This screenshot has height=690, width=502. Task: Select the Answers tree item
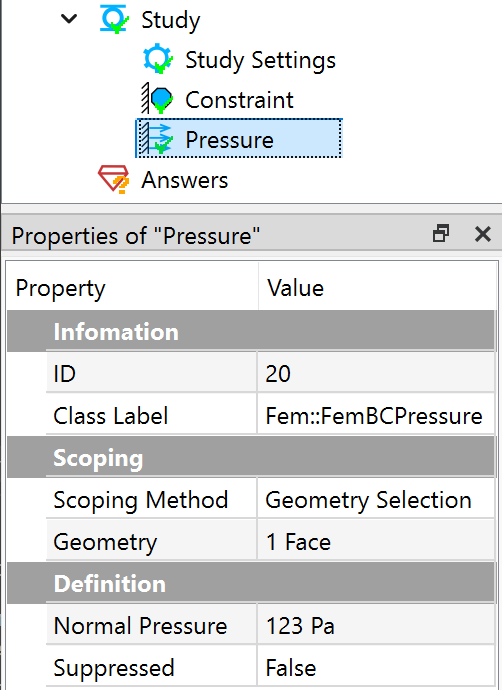click(x=184, y=180)
